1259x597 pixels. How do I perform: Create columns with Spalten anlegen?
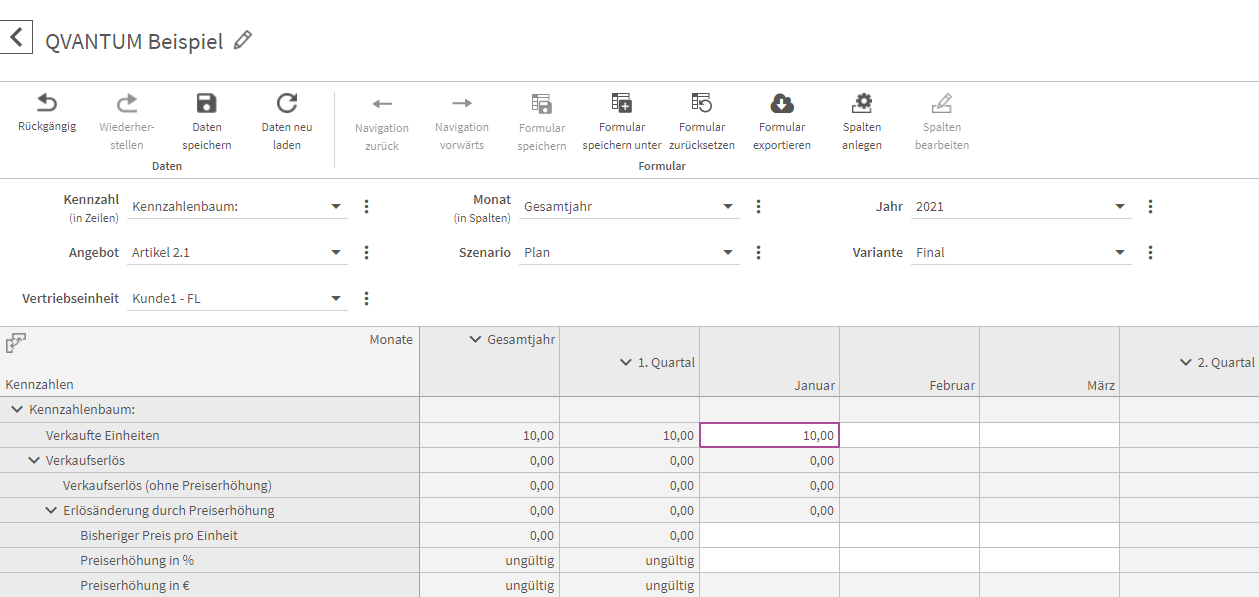point(862,103)
